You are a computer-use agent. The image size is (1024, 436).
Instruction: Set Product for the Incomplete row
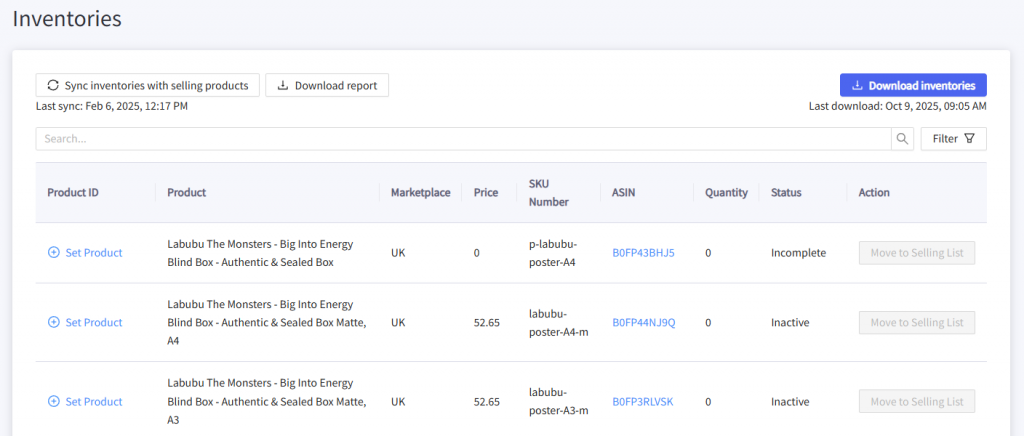[x=93, y=253]
